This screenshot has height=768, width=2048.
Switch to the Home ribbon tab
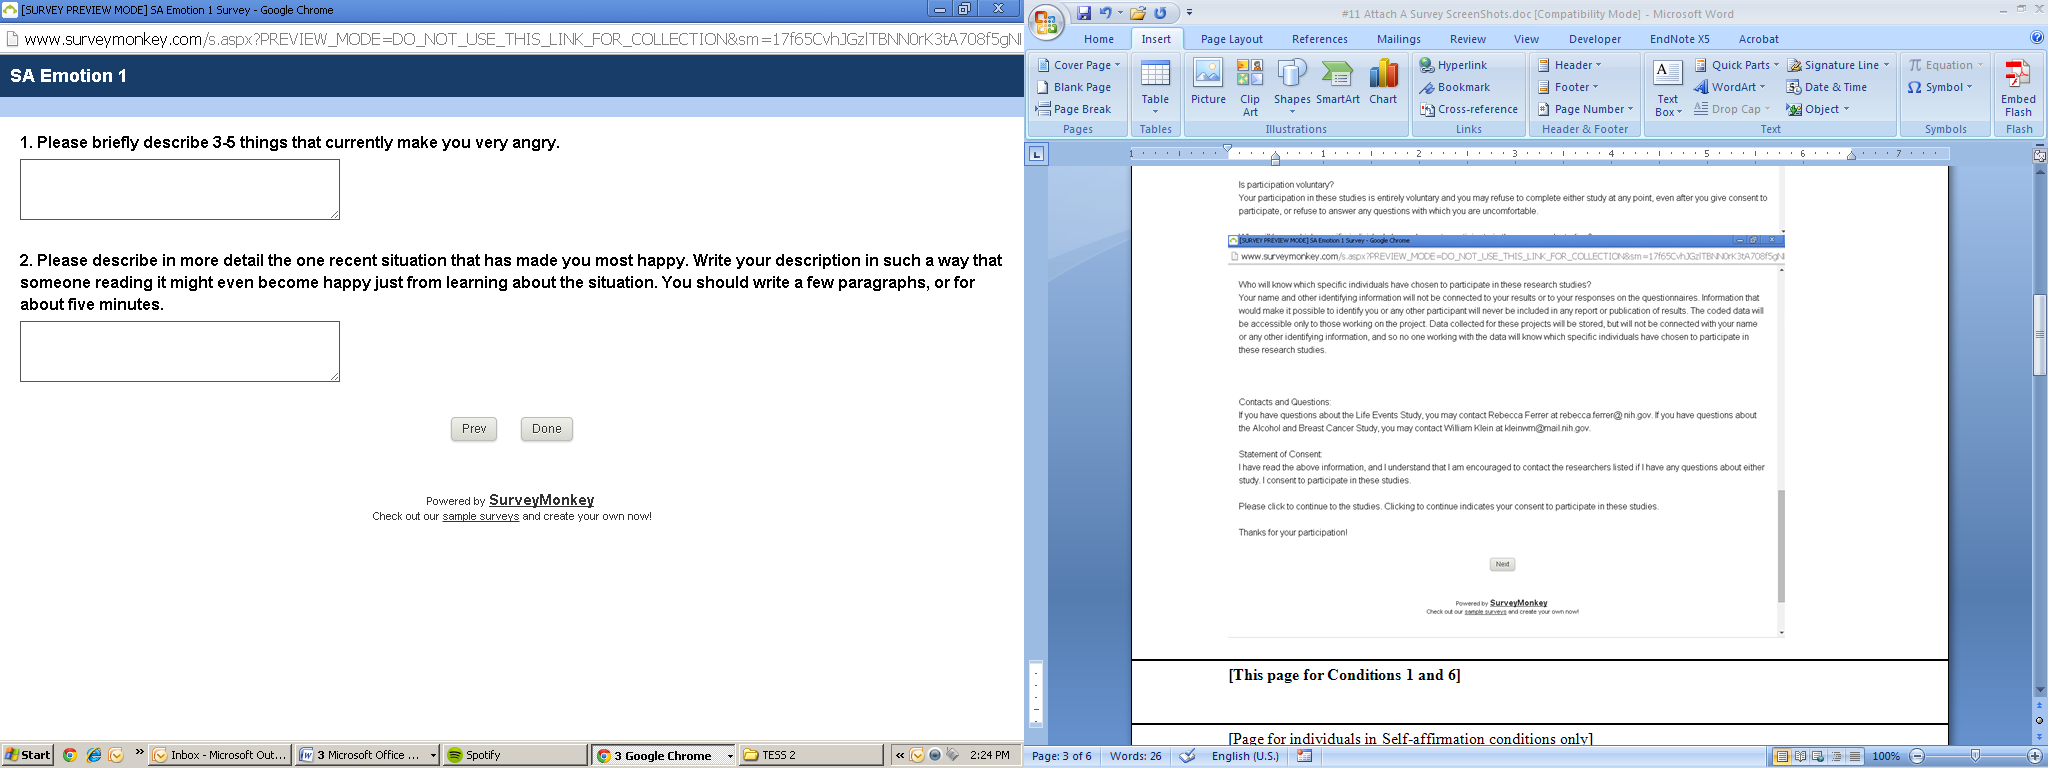click(x=1099, y=39)
